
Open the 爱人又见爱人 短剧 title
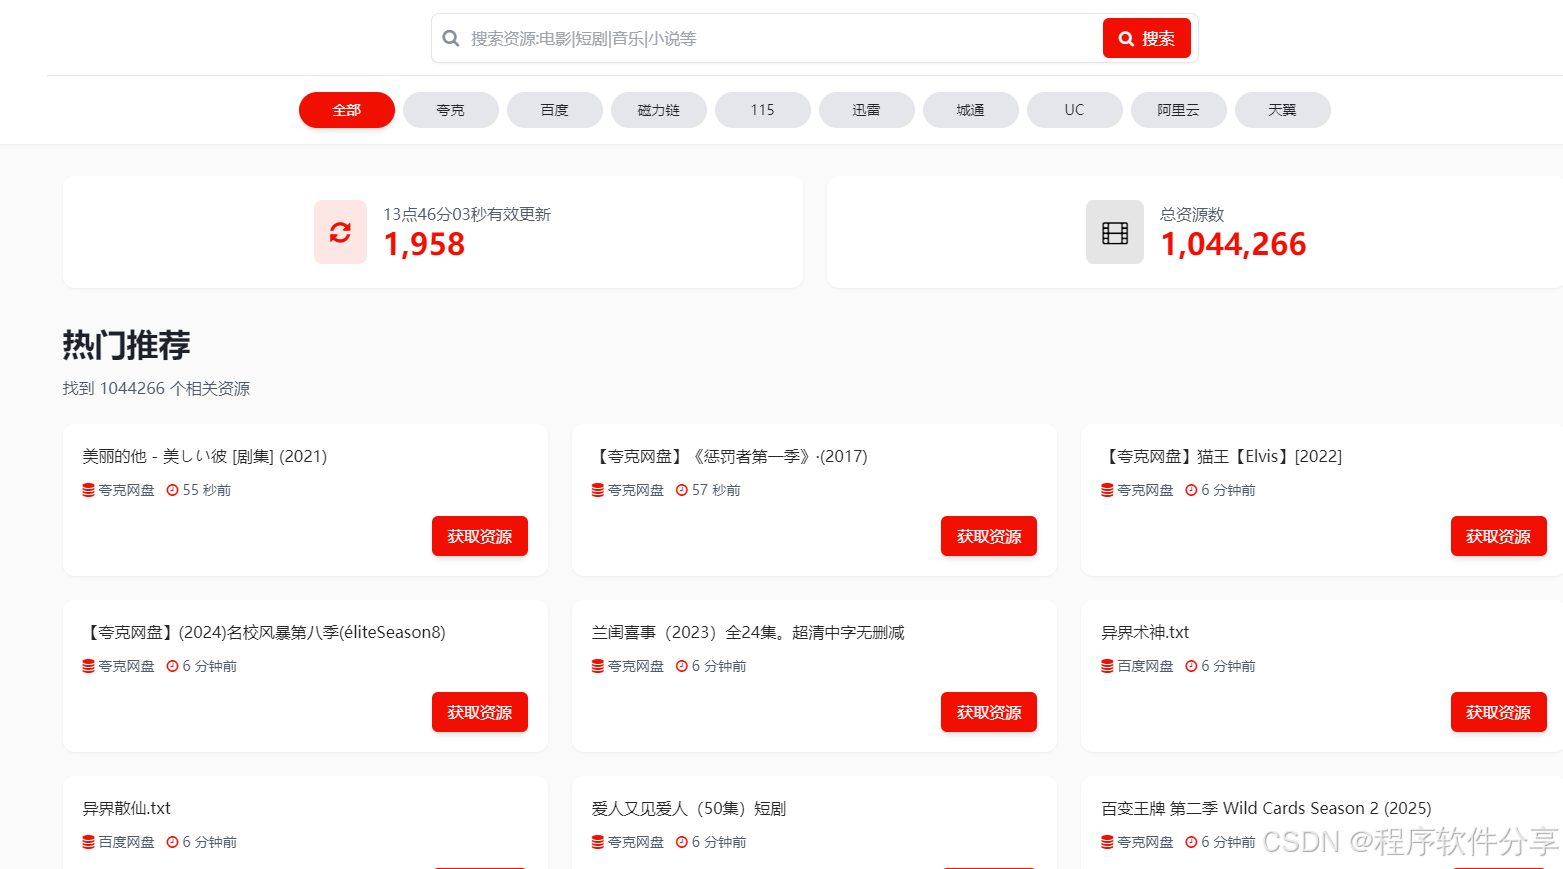coord(689,808)
